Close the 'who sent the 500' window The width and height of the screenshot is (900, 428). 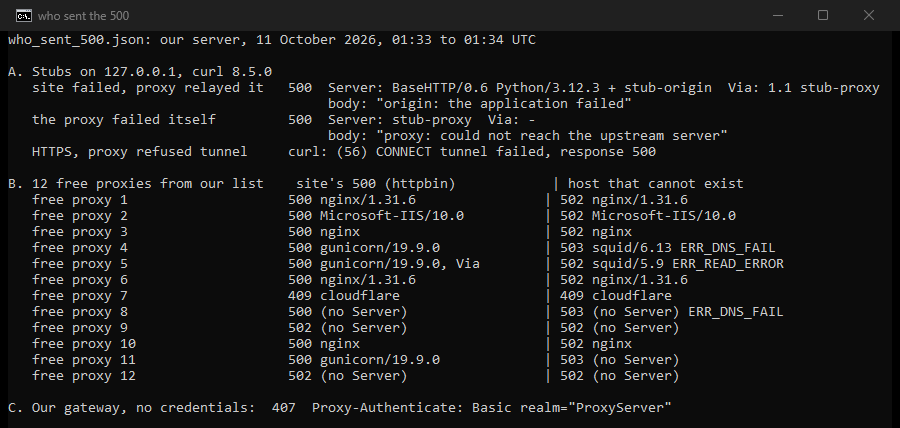coord(868,15)
